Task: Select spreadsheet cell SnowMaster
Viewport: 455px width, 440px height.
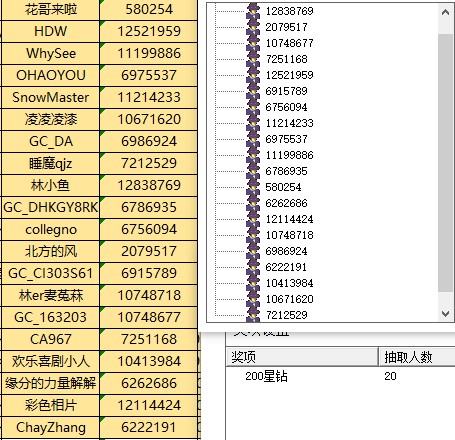Action: click(x=51, y=97)
